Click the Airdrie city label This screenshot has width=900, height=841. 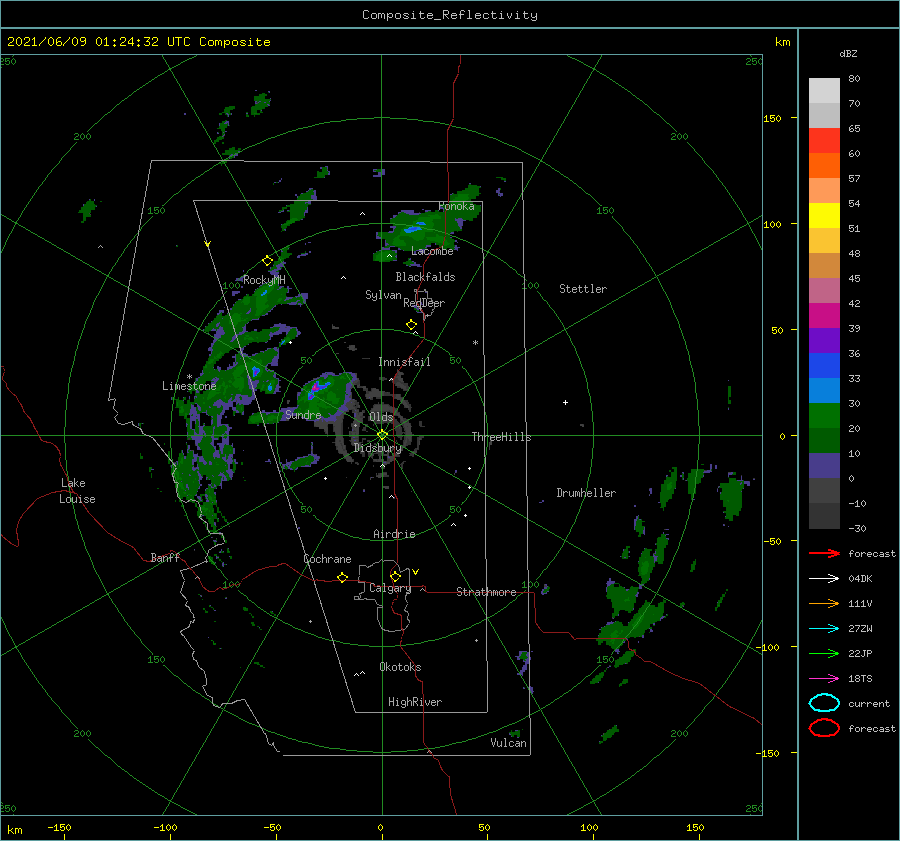tap(394, 534)
